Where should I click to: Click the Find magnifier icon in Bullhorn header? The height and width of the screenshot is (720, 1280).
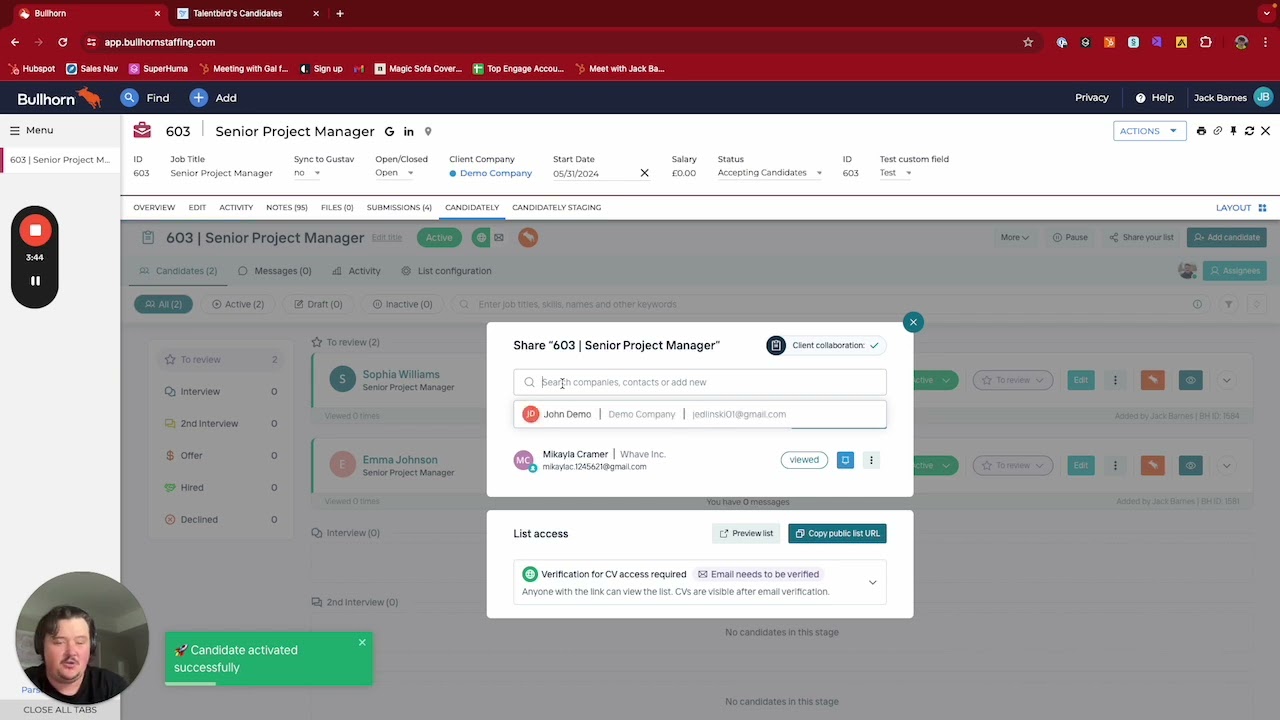pos(129,98)
